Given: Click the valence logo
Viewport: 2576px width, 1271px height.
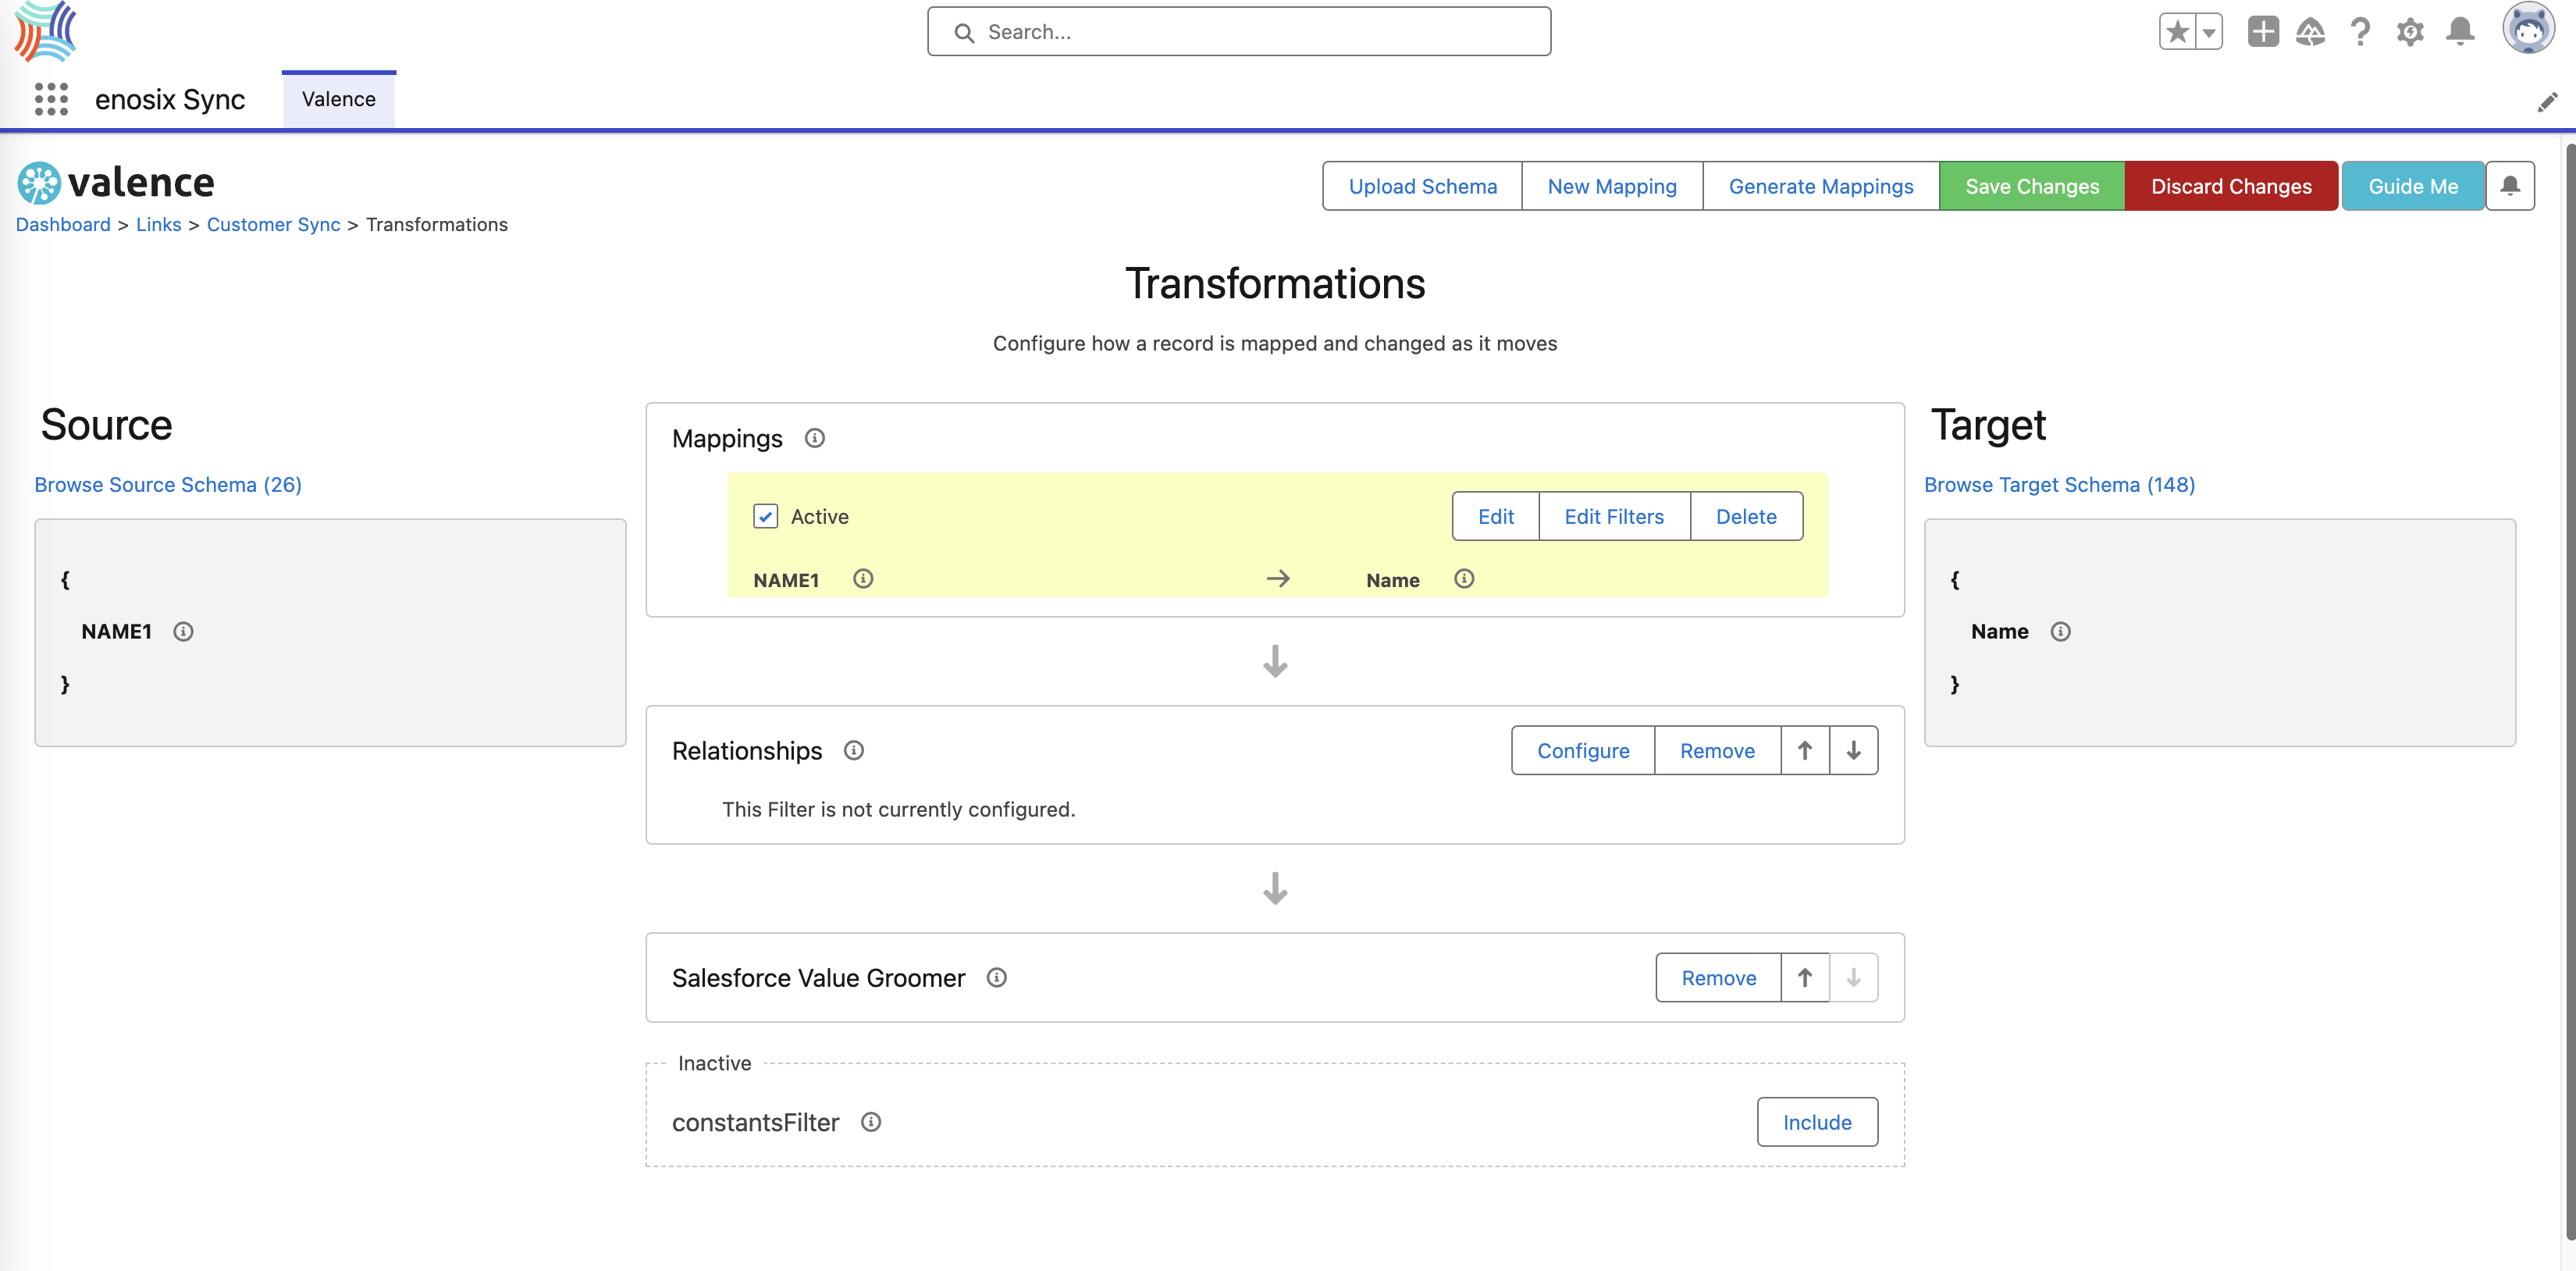Looking at the screenshot, I should pyautogui.click(x=116, y=183).
